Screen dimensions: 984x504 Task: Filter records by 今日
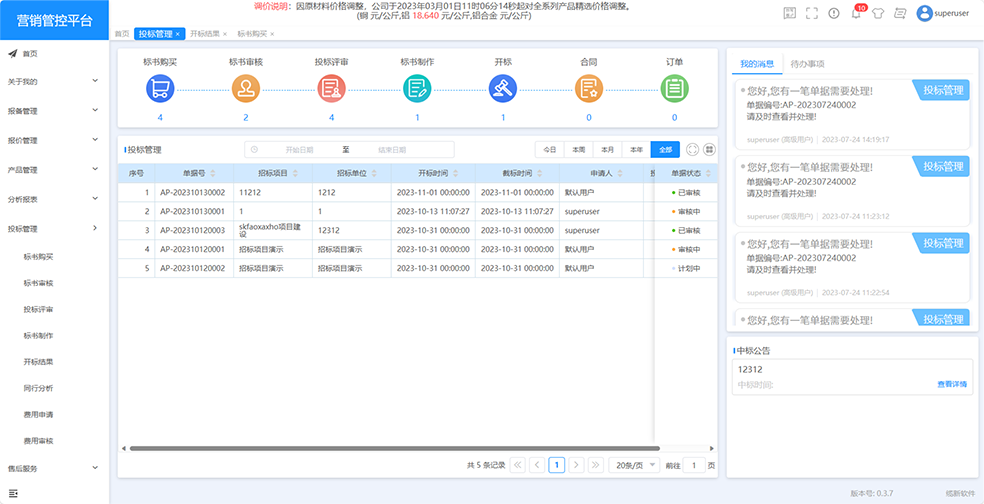(550, 149)
